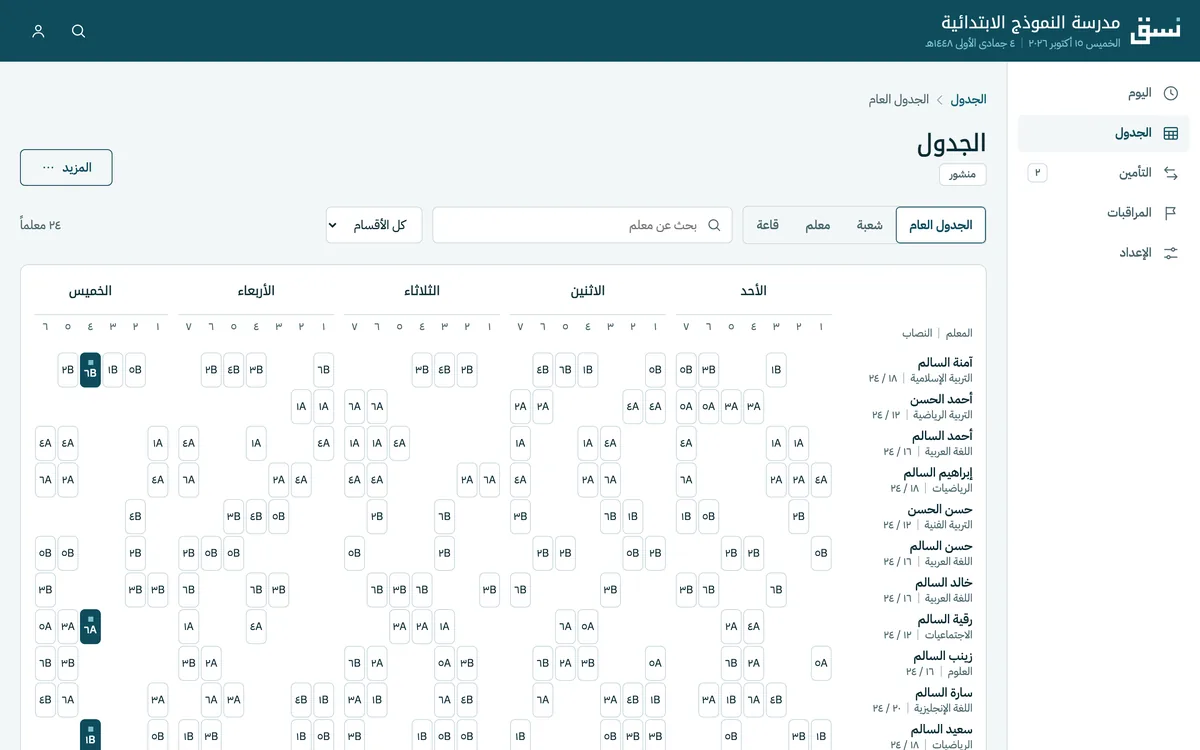This screenshot has width=1200, height=750.
Task: Click the teacher name سعيد السالم
Action: click(942, 729)
